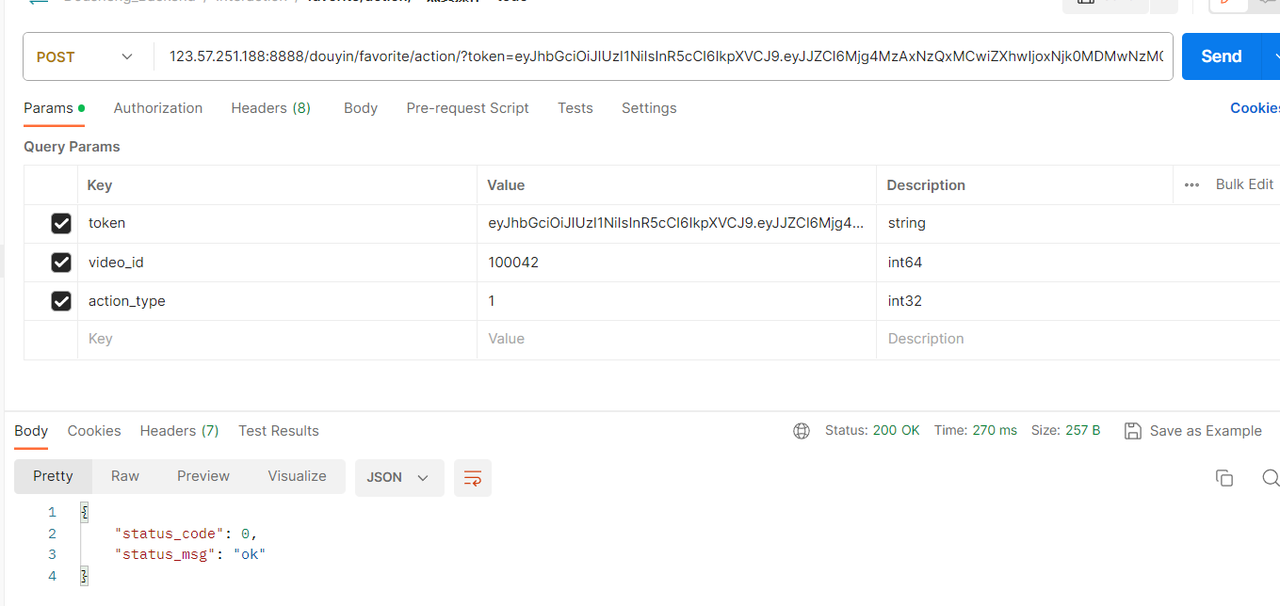Click the empty Key placeholder field
This screenshot has height=606, width=1280.
tap(277, 339)
